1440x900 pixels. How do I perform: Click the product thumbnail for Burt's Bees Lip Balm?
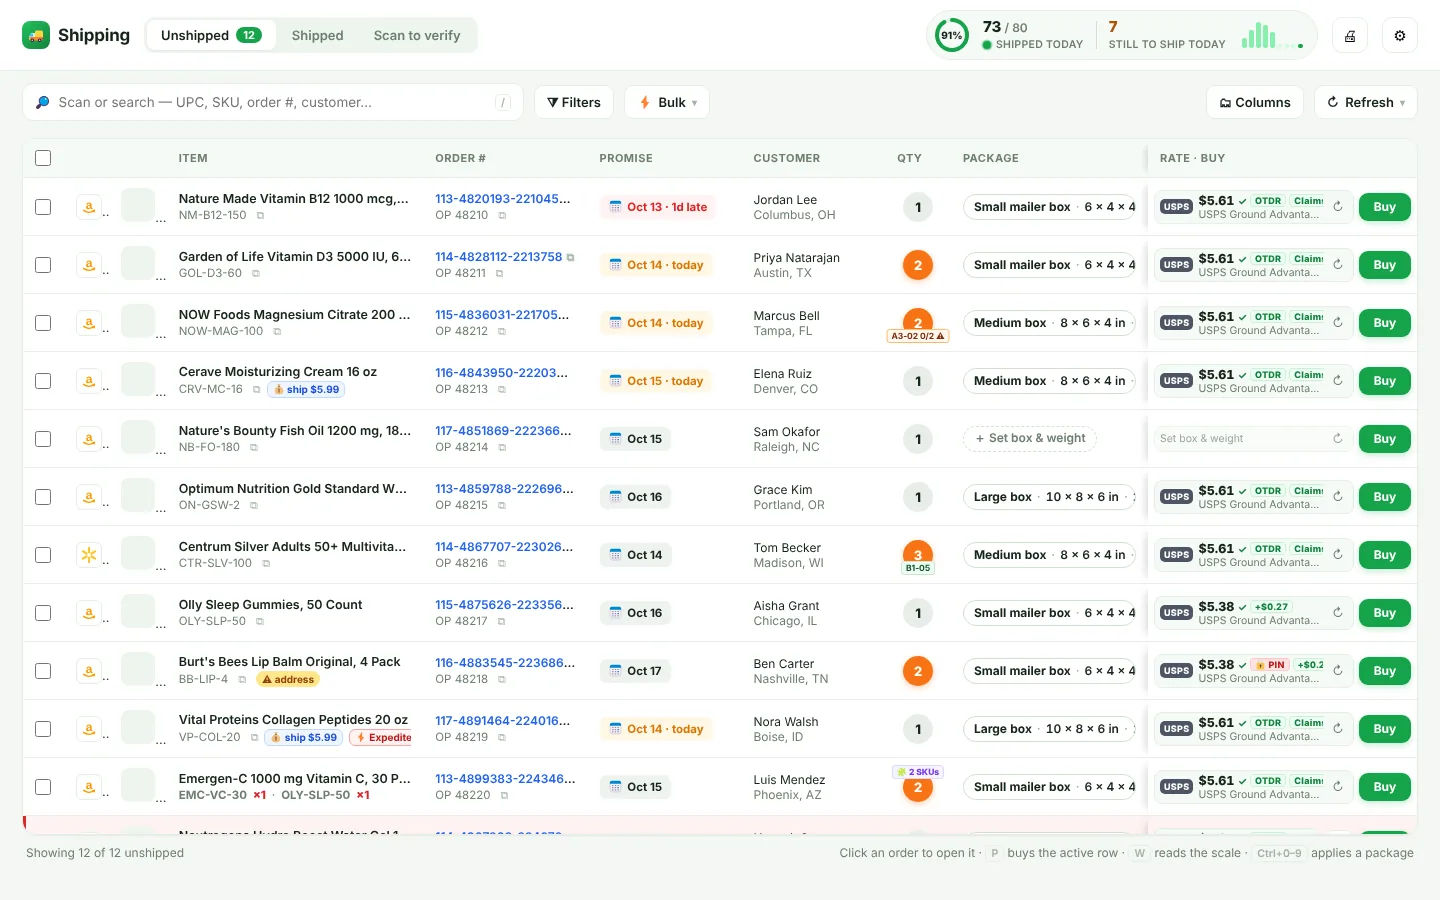[x=138, y=669]
